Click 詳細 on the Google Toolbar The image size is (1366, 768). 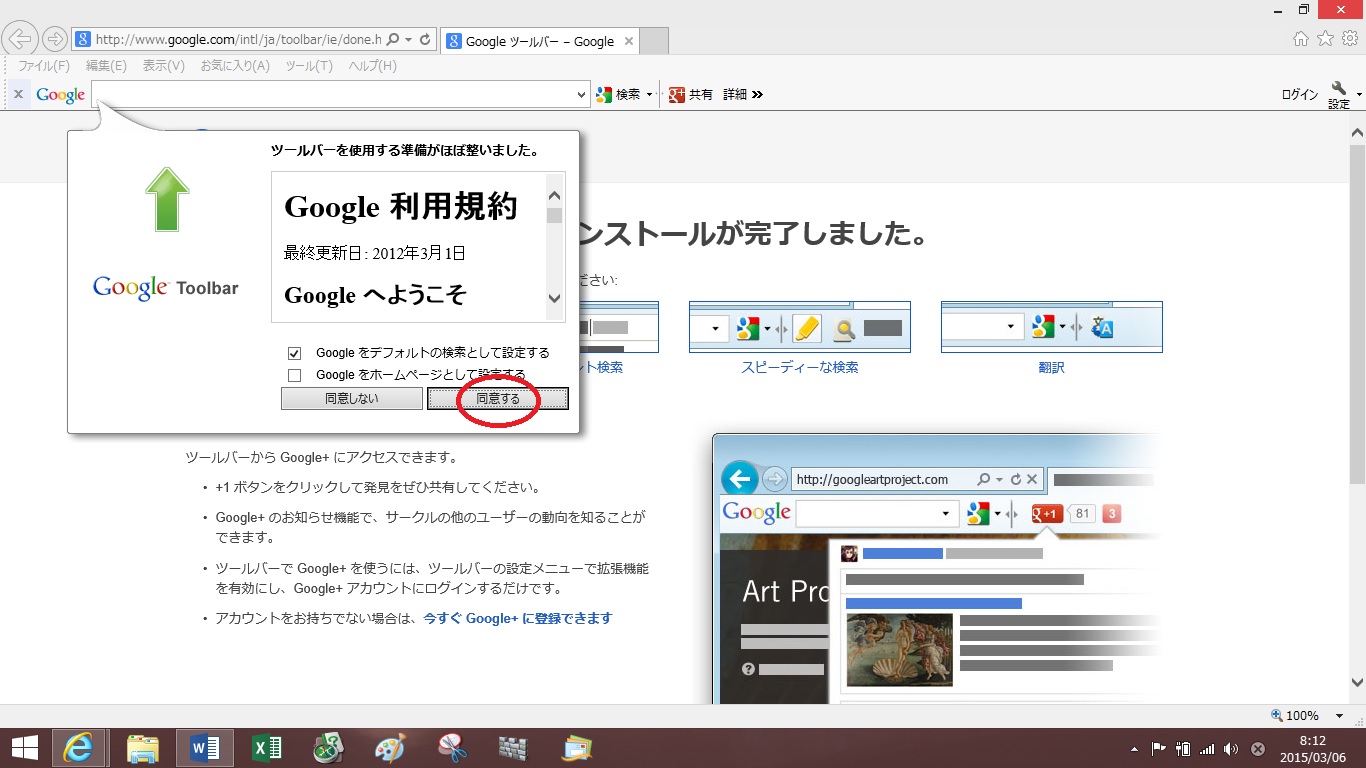735,94
